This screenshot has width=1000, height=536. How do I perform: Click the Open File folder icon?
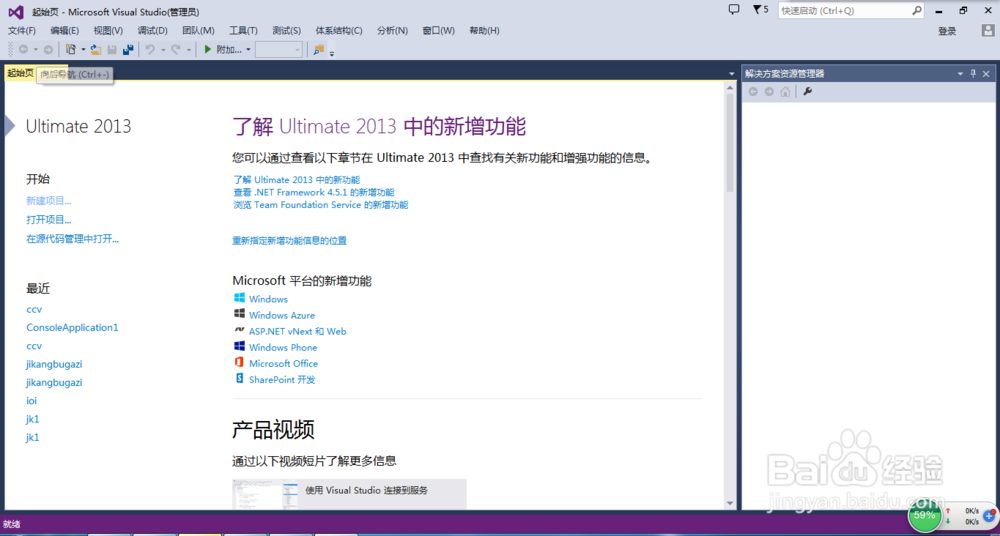tap(96, 49)
